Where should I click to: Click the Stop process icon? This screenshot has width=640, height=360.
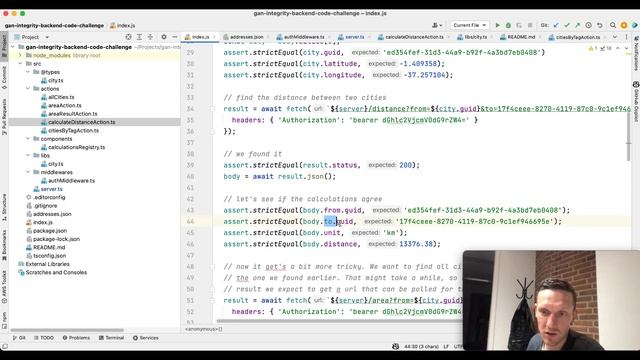click(530, 25)
